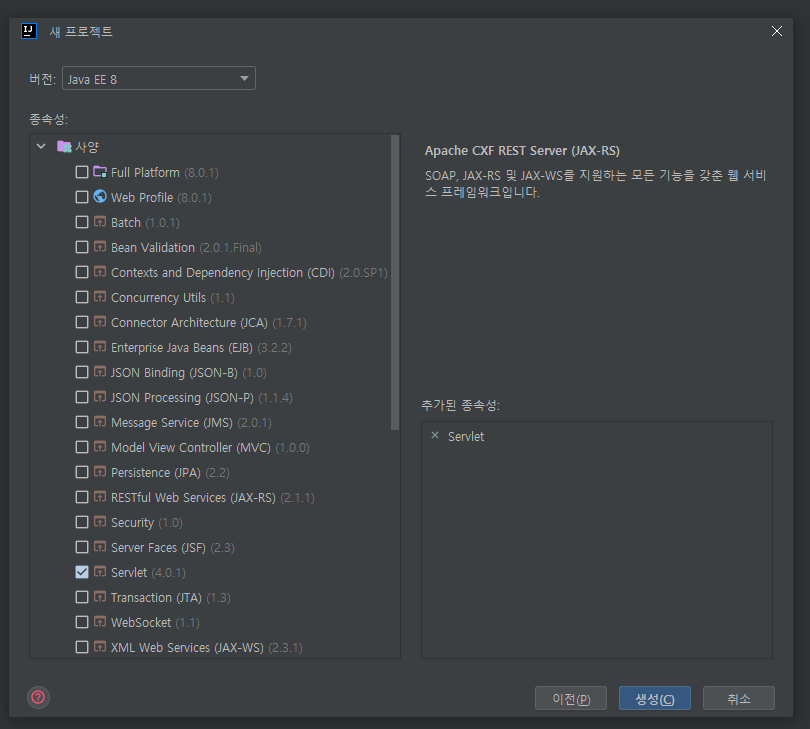This screenshot has width=810, height=729.
Task: Select the Concurrency Utils row text
Action: [x=173, y=298]
